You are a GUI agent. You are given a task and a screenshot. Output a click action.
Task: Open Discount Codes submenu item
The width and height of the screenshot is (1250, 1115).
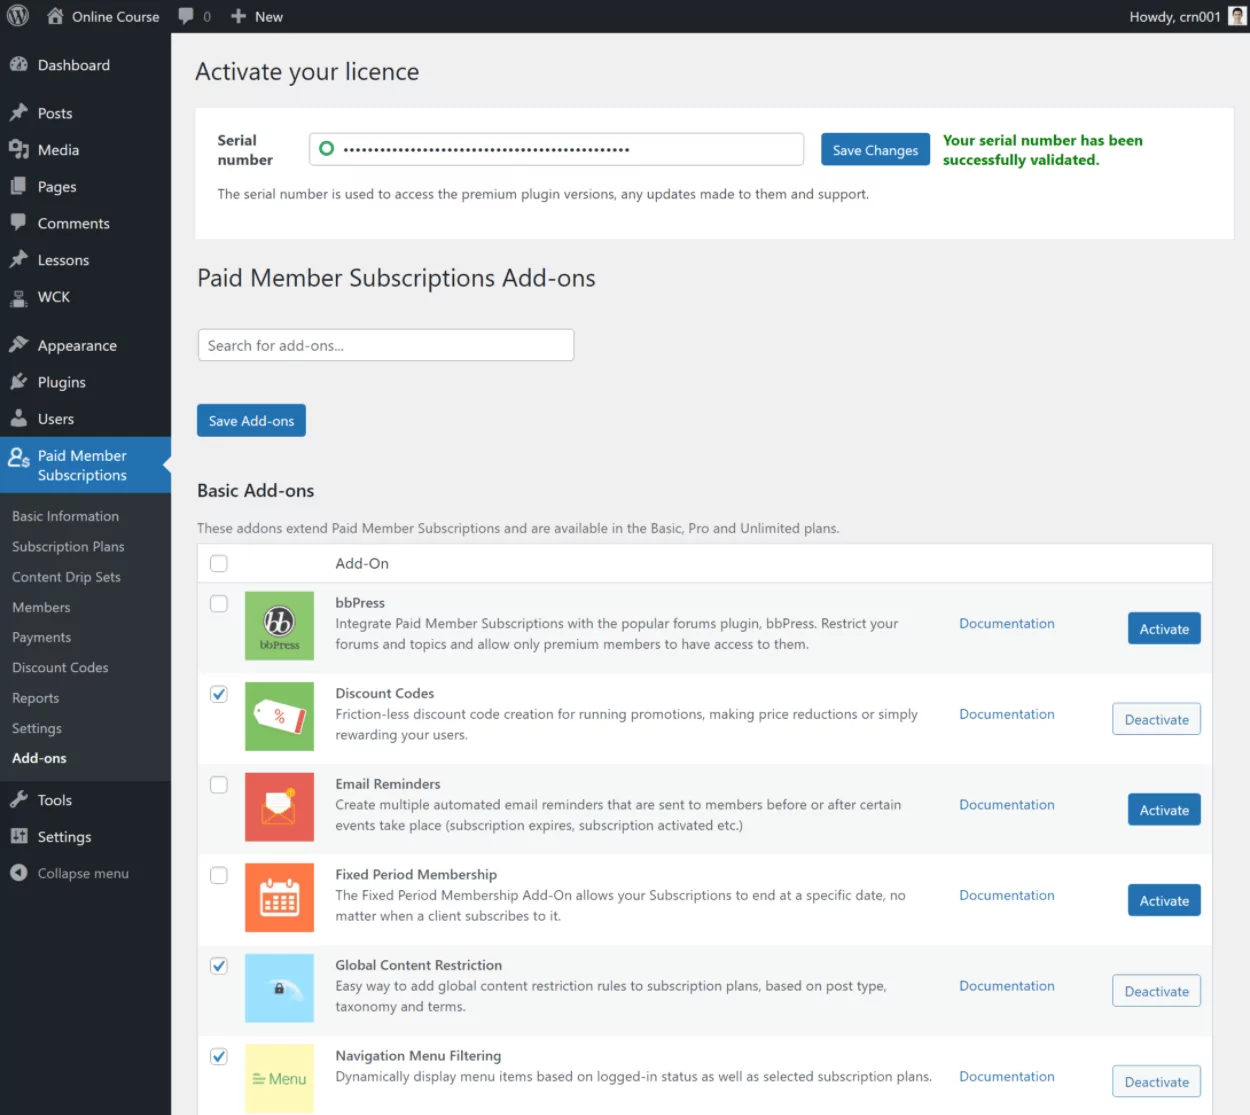pyautogui.click(x=60, y=667)
